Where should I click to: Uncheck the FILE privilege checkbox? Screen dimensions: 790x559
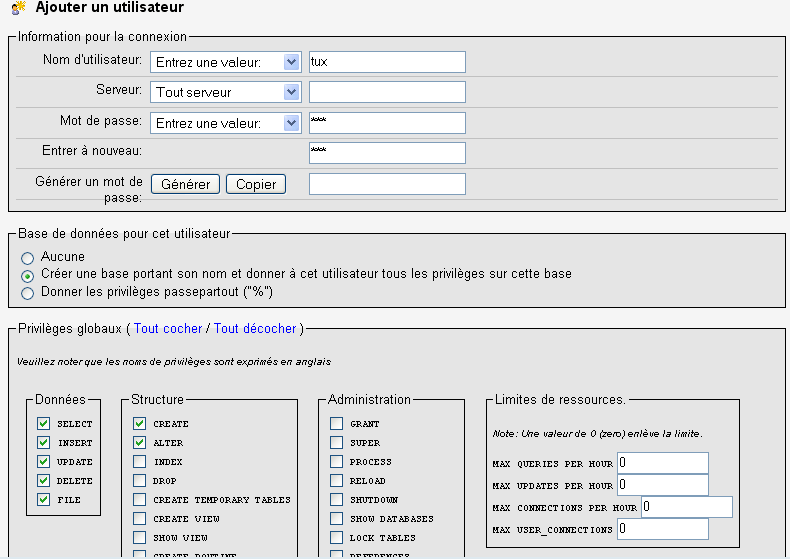(43, 500)
